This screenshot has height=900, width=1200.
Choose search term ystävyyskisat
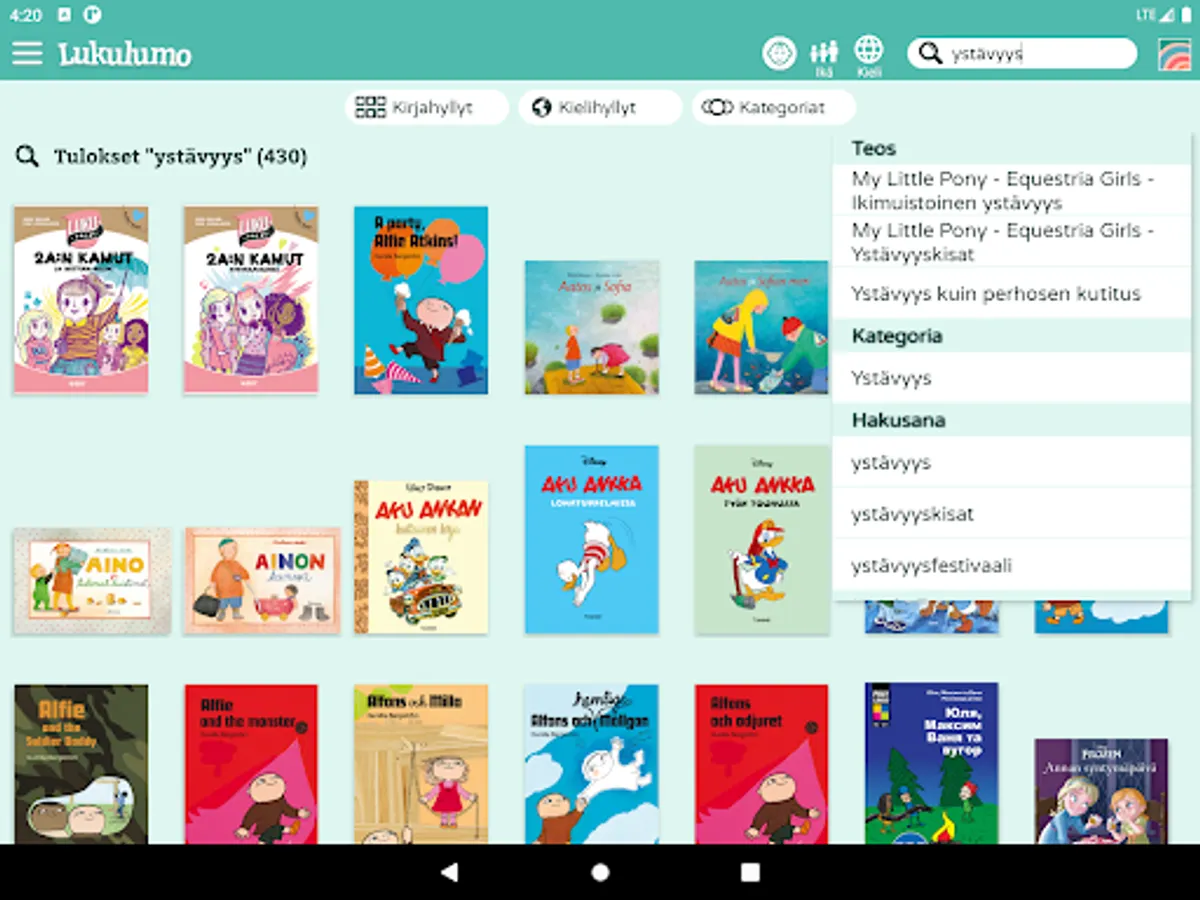coord(1012,514)
